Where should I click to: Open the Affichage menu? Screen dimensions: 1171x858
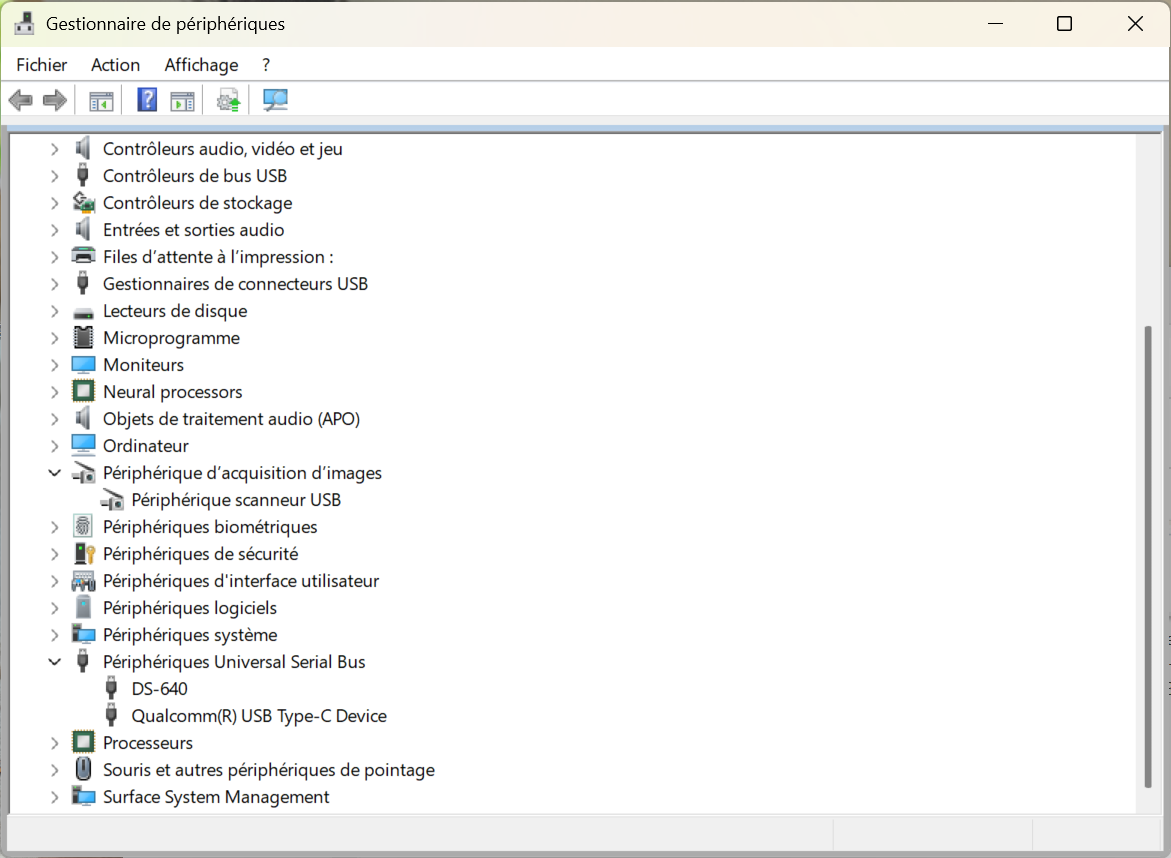point(202,65)
